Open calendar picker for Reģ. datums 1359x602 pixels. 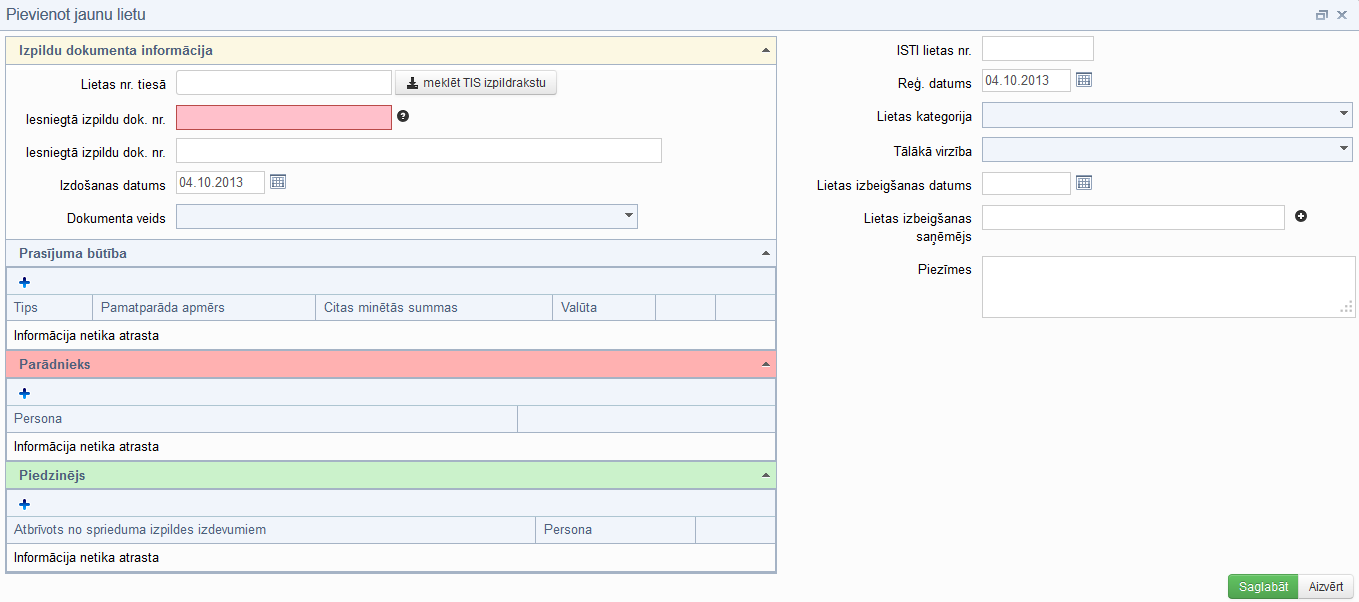click(x=1084, y=80)
